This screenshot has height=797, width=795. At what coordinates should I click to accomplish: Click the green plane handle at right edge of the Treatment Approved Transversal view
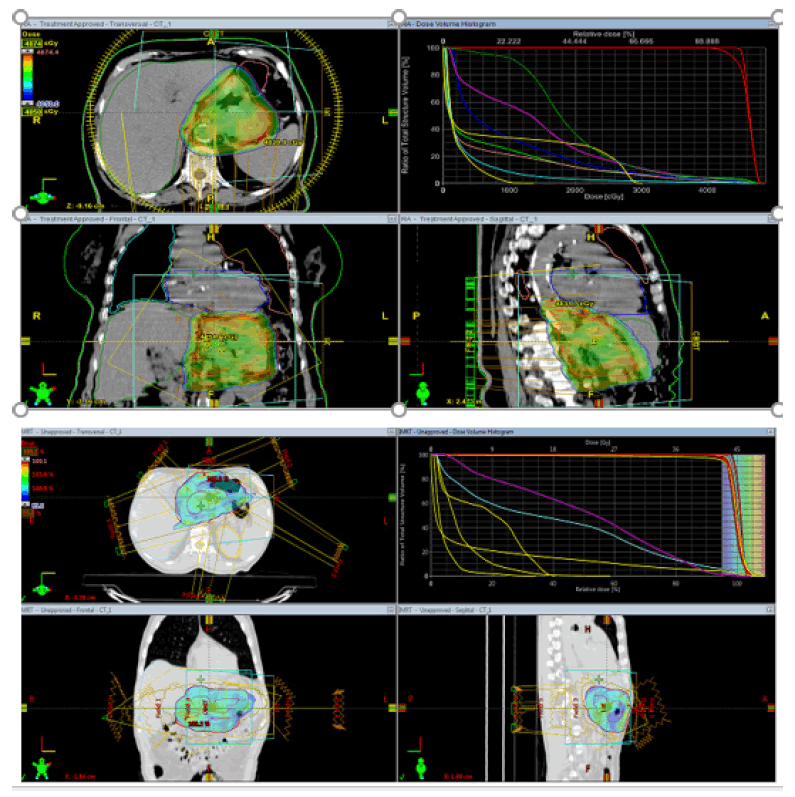(392, 112)
